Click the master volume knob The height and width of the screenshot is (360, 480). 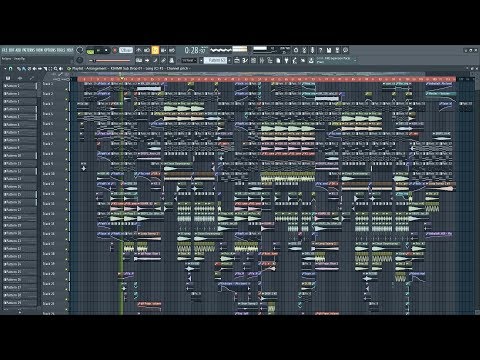80,50
